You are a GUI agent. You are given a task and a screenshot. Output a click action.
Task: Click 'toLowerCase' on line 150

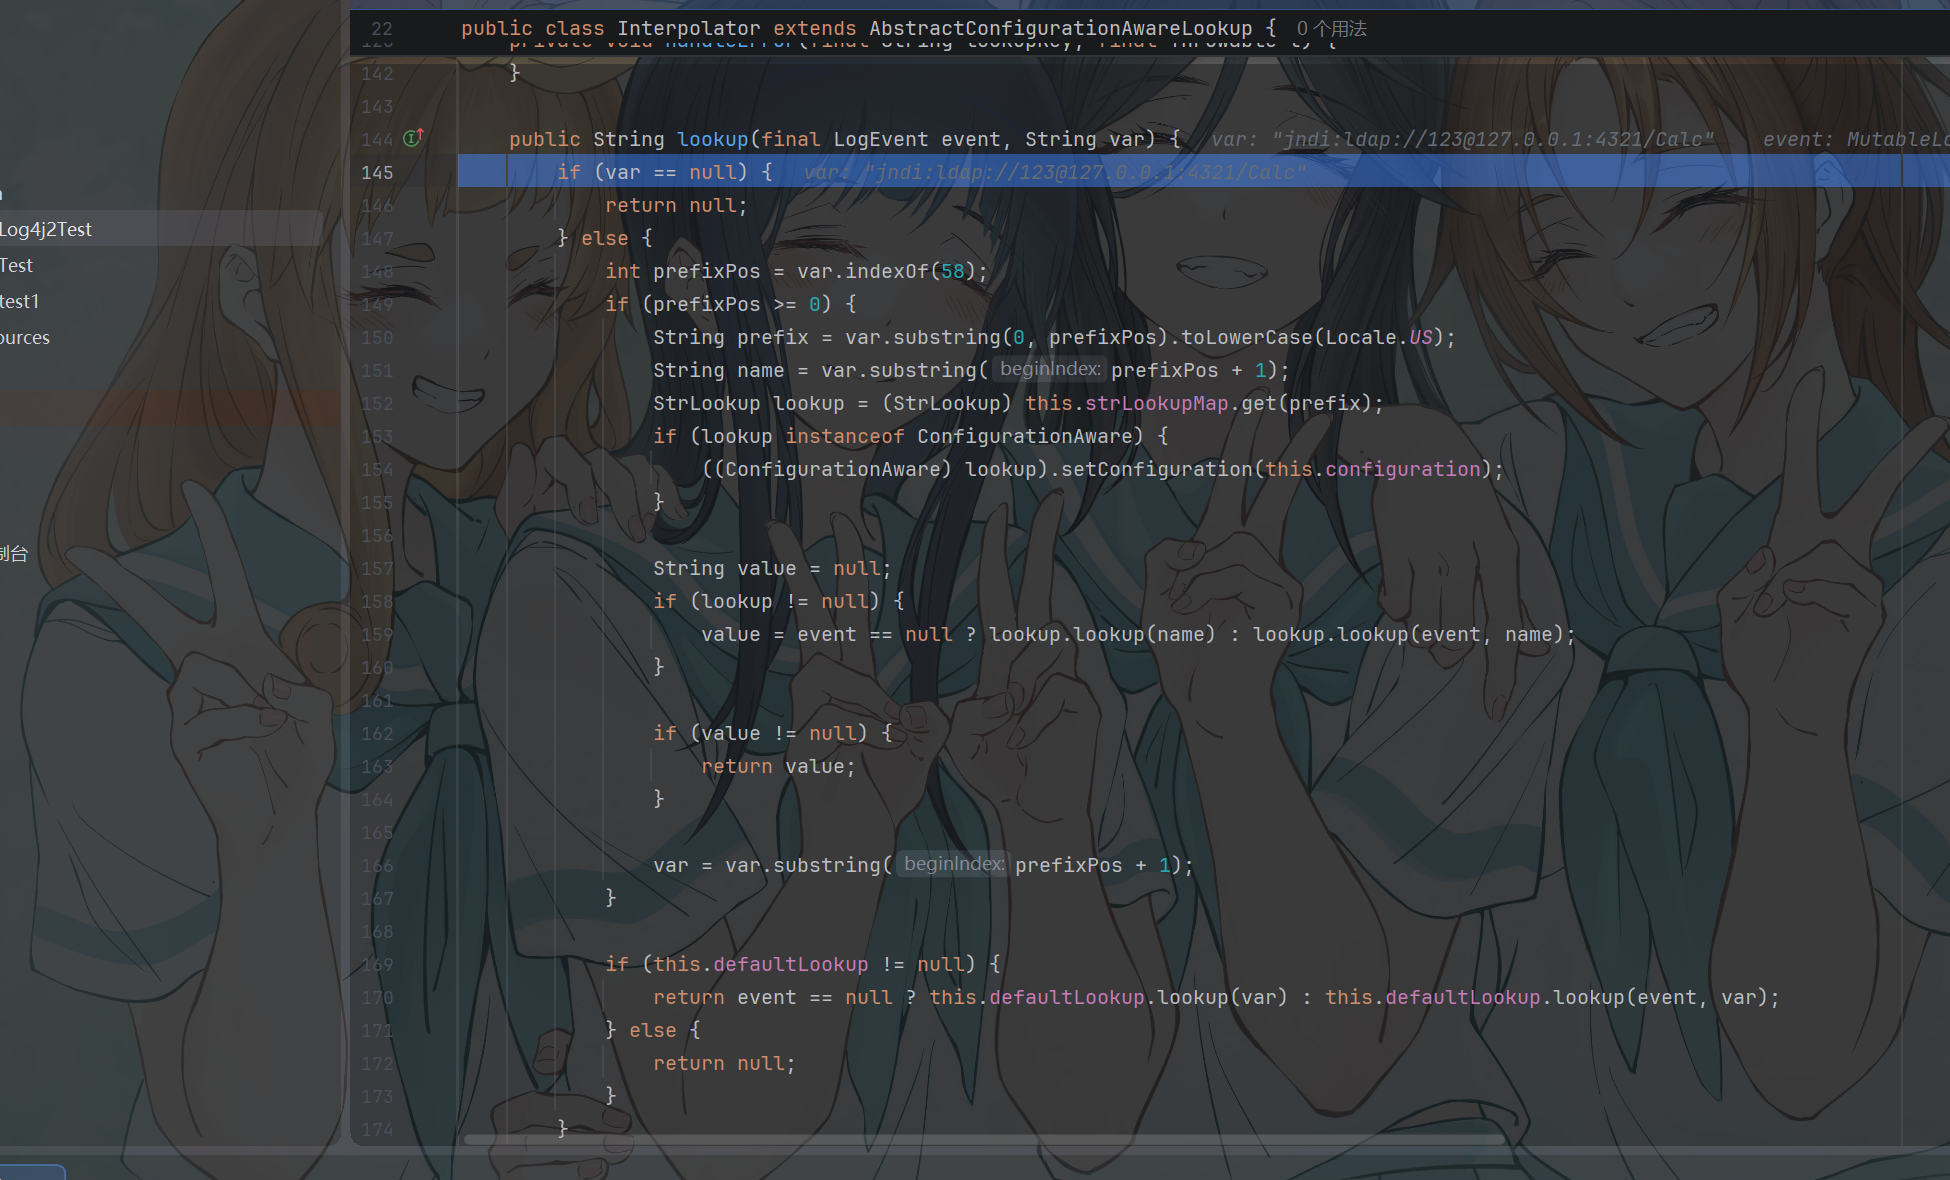tap(1246, 337)
